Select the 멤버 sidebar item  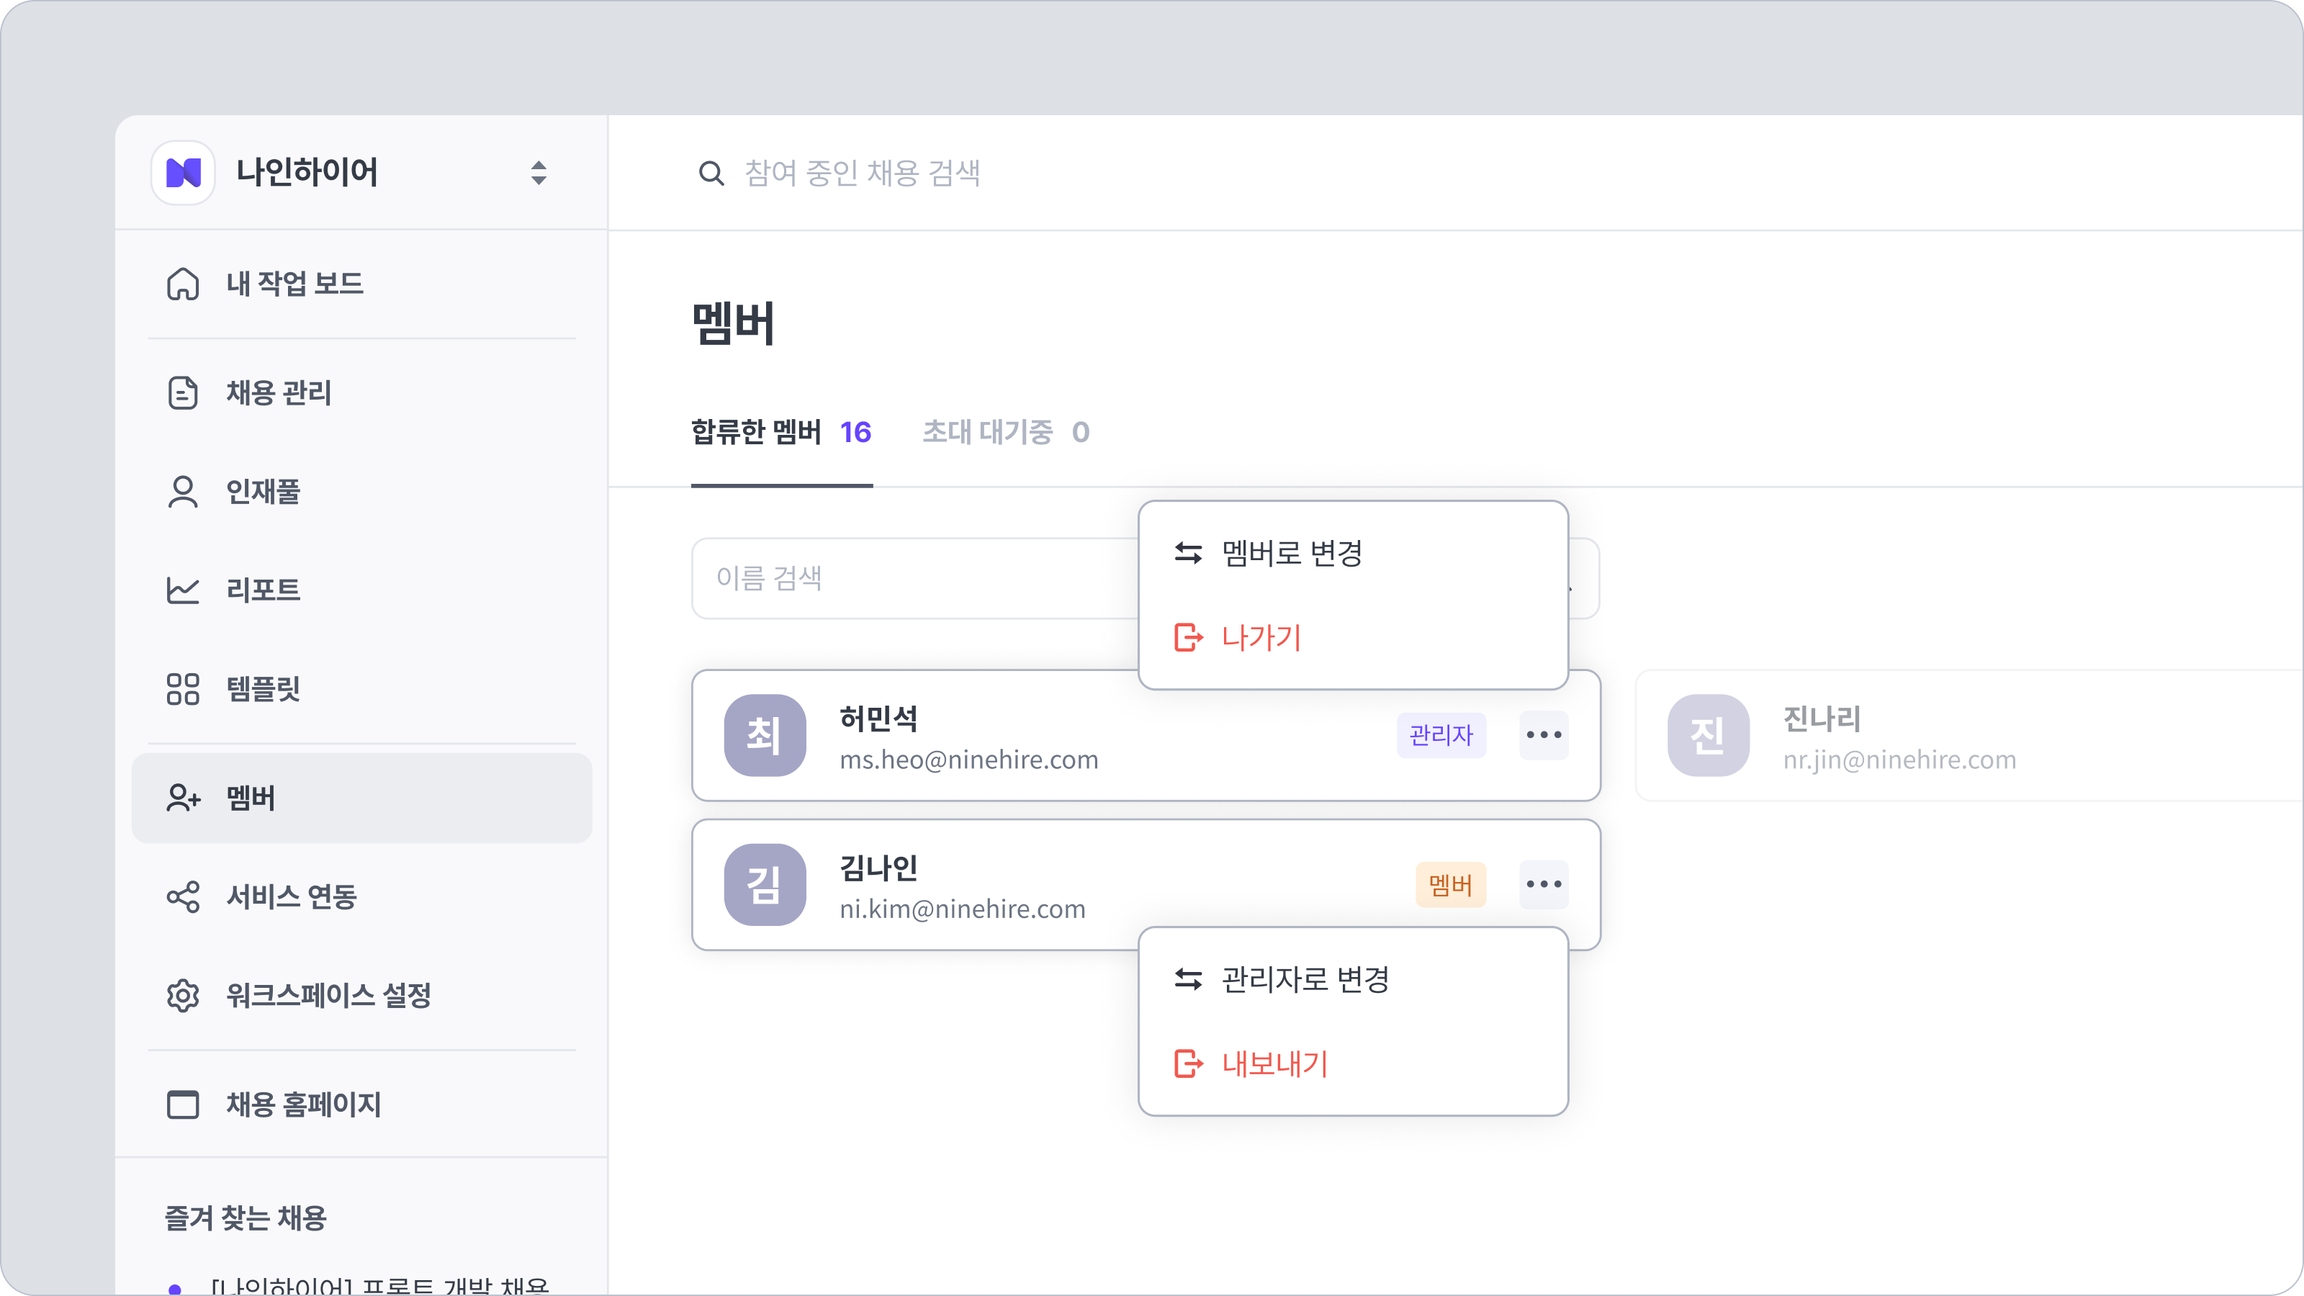360,798
